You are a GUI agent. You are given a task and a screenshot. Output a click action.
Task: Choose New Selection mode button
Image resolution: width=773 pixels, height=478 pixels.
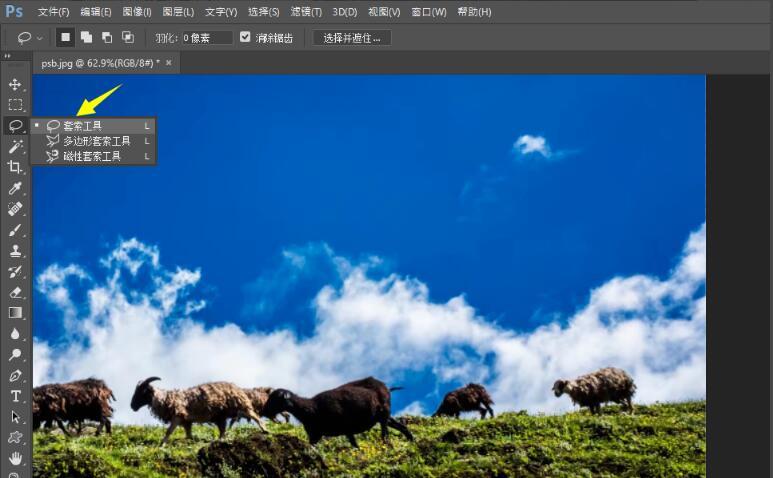(65, 37)
